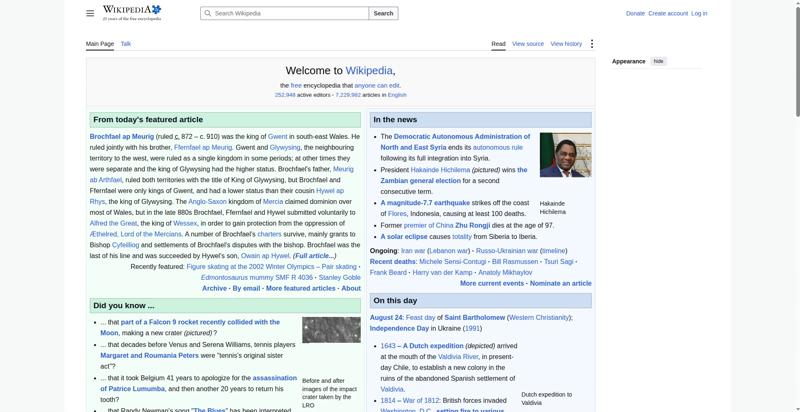Open the Valdivia River link
The height and width of the screenshot is (412, 800).
pyautogui.click(x=458, y=357)
